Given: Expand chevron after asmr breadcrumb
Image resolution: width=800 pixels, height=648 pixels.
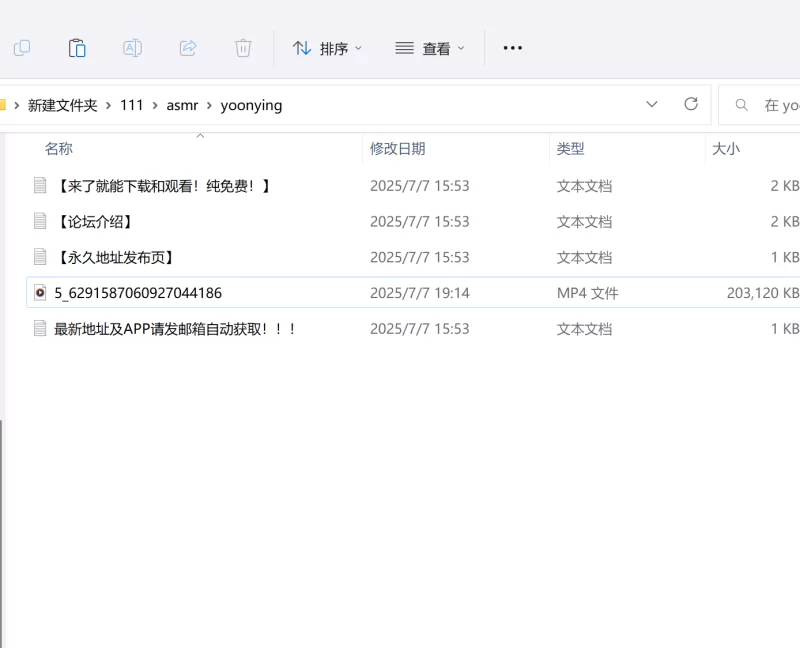Looking at the screenshot, I should [x=209, y=105].
